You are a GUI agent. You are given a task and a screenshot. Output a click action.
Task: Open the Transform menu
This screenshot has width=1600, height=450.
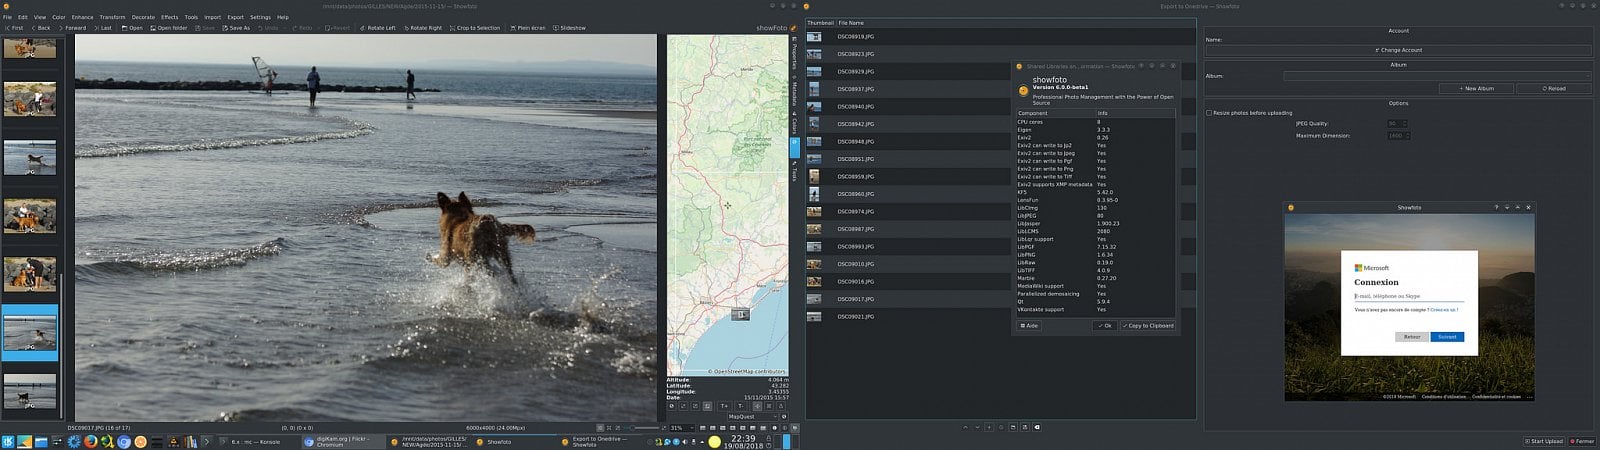coord(112,17)
